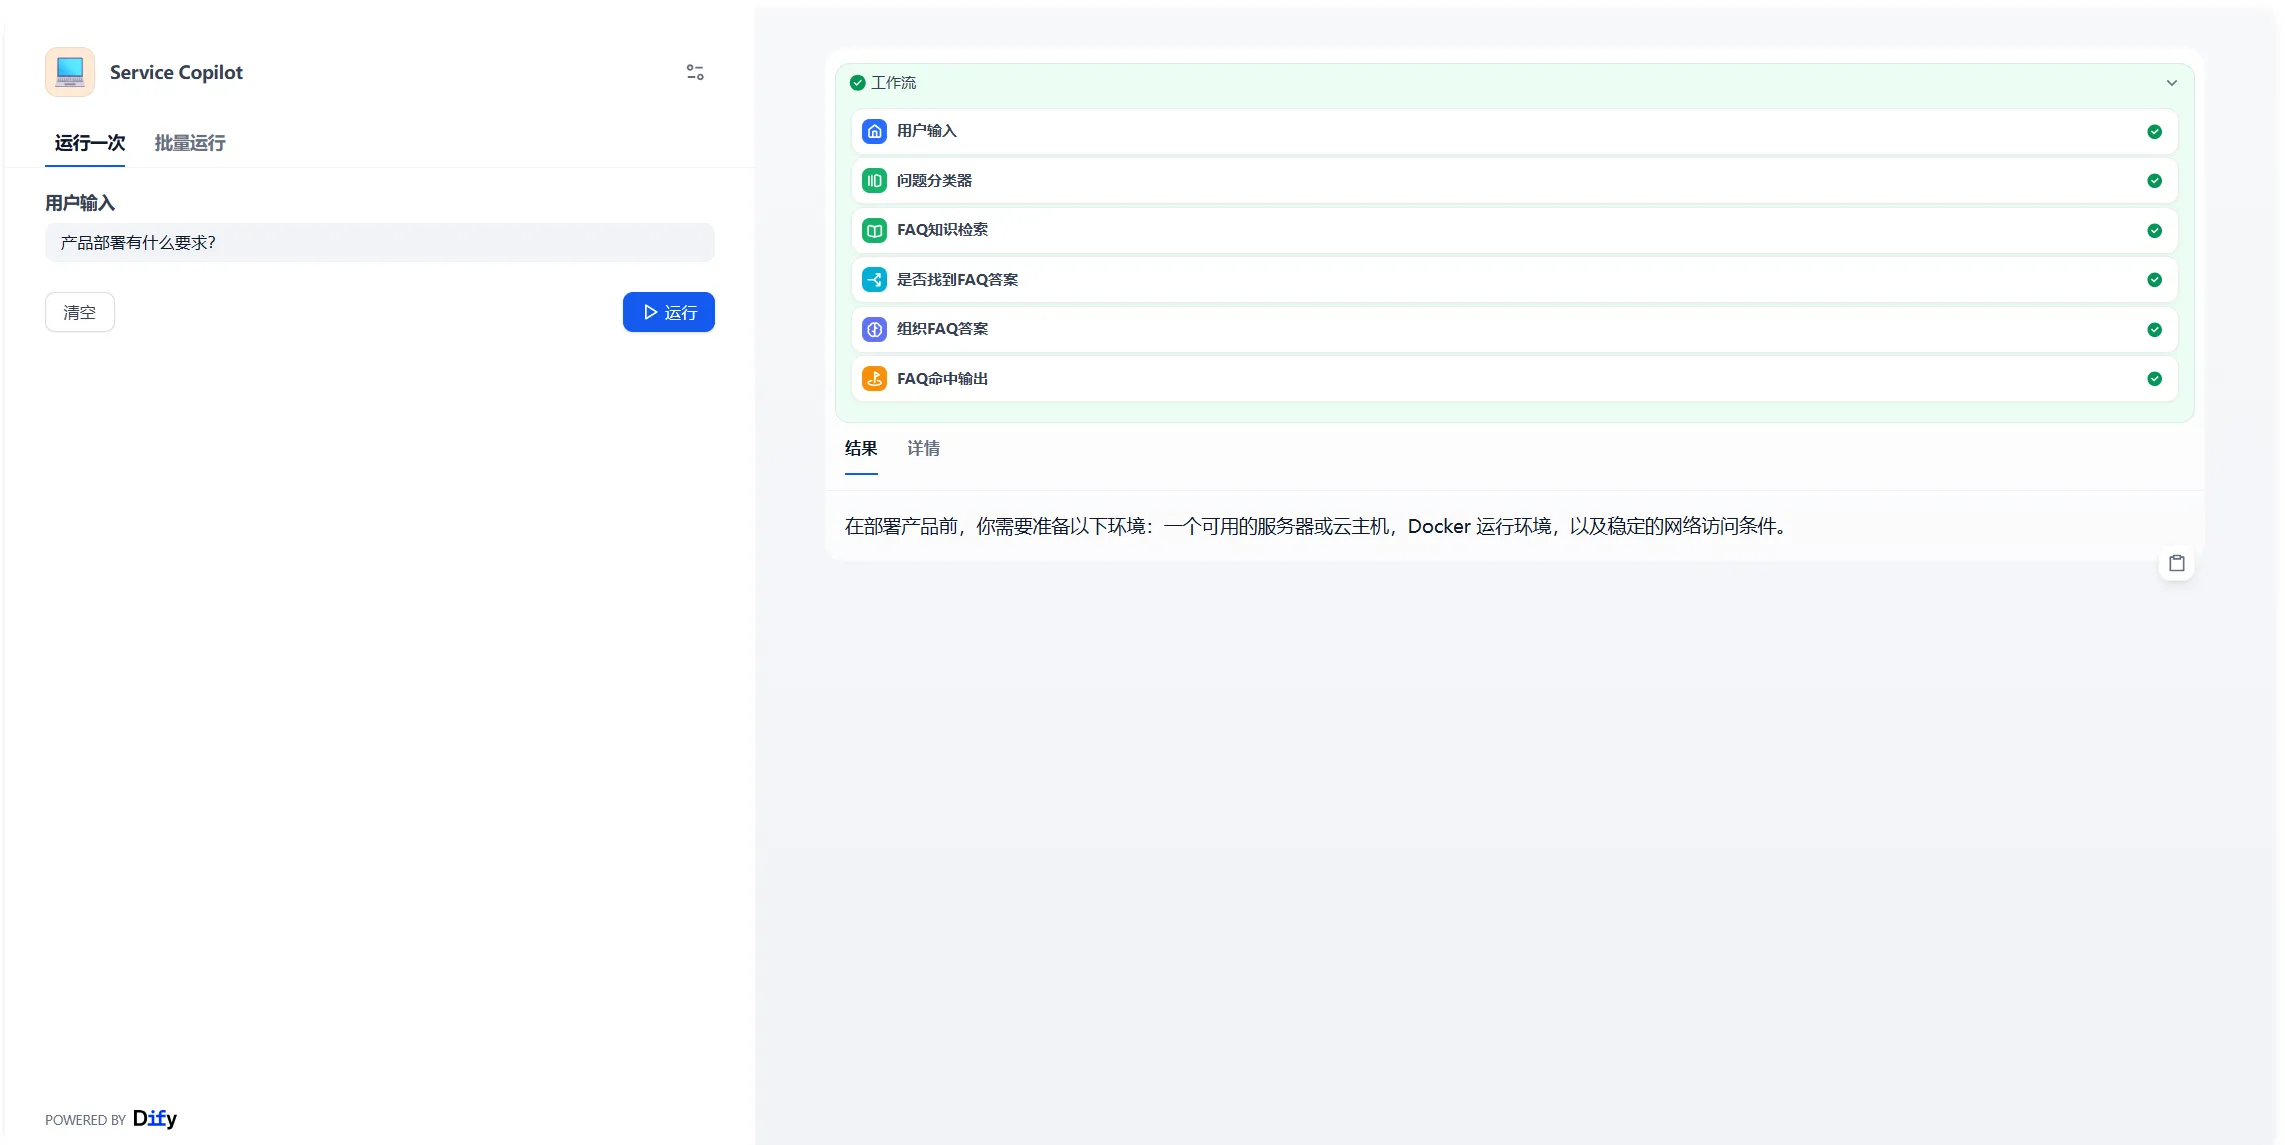Screen dimensions: 2285x1145
Task: Click the POWERED BY text in footer
Action: coord(85,1120)
